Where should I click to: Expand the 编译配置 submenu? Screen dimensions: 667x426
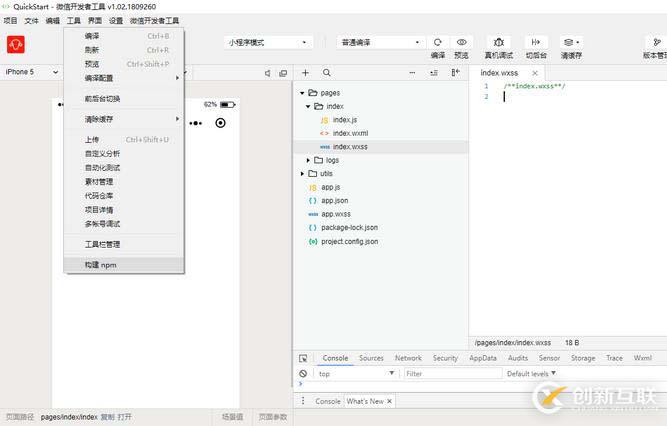coord(124,78)
